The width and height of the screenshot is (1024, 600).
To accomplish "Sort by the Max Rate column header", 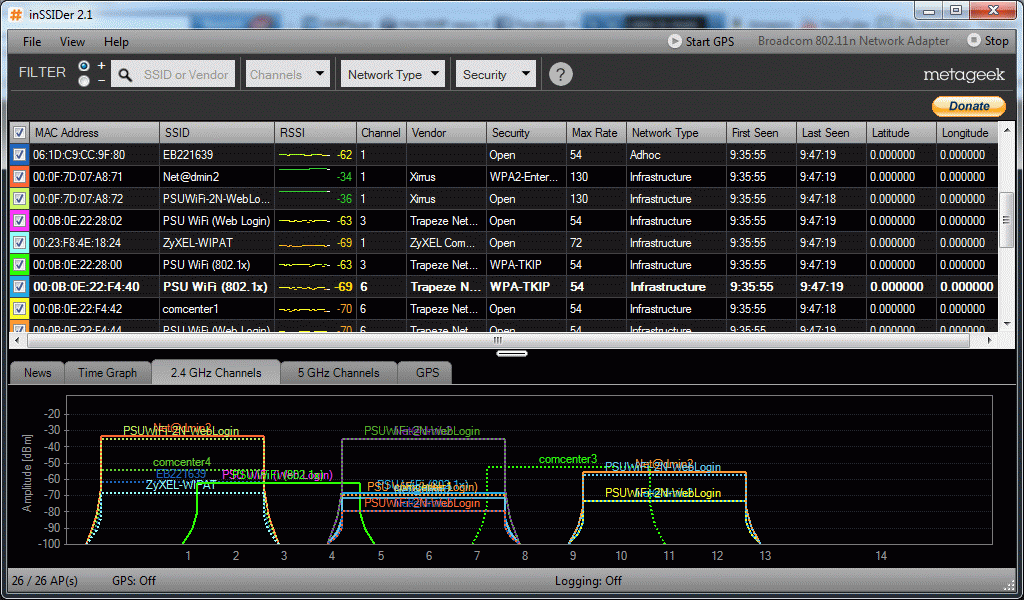I will coord(596,133).
